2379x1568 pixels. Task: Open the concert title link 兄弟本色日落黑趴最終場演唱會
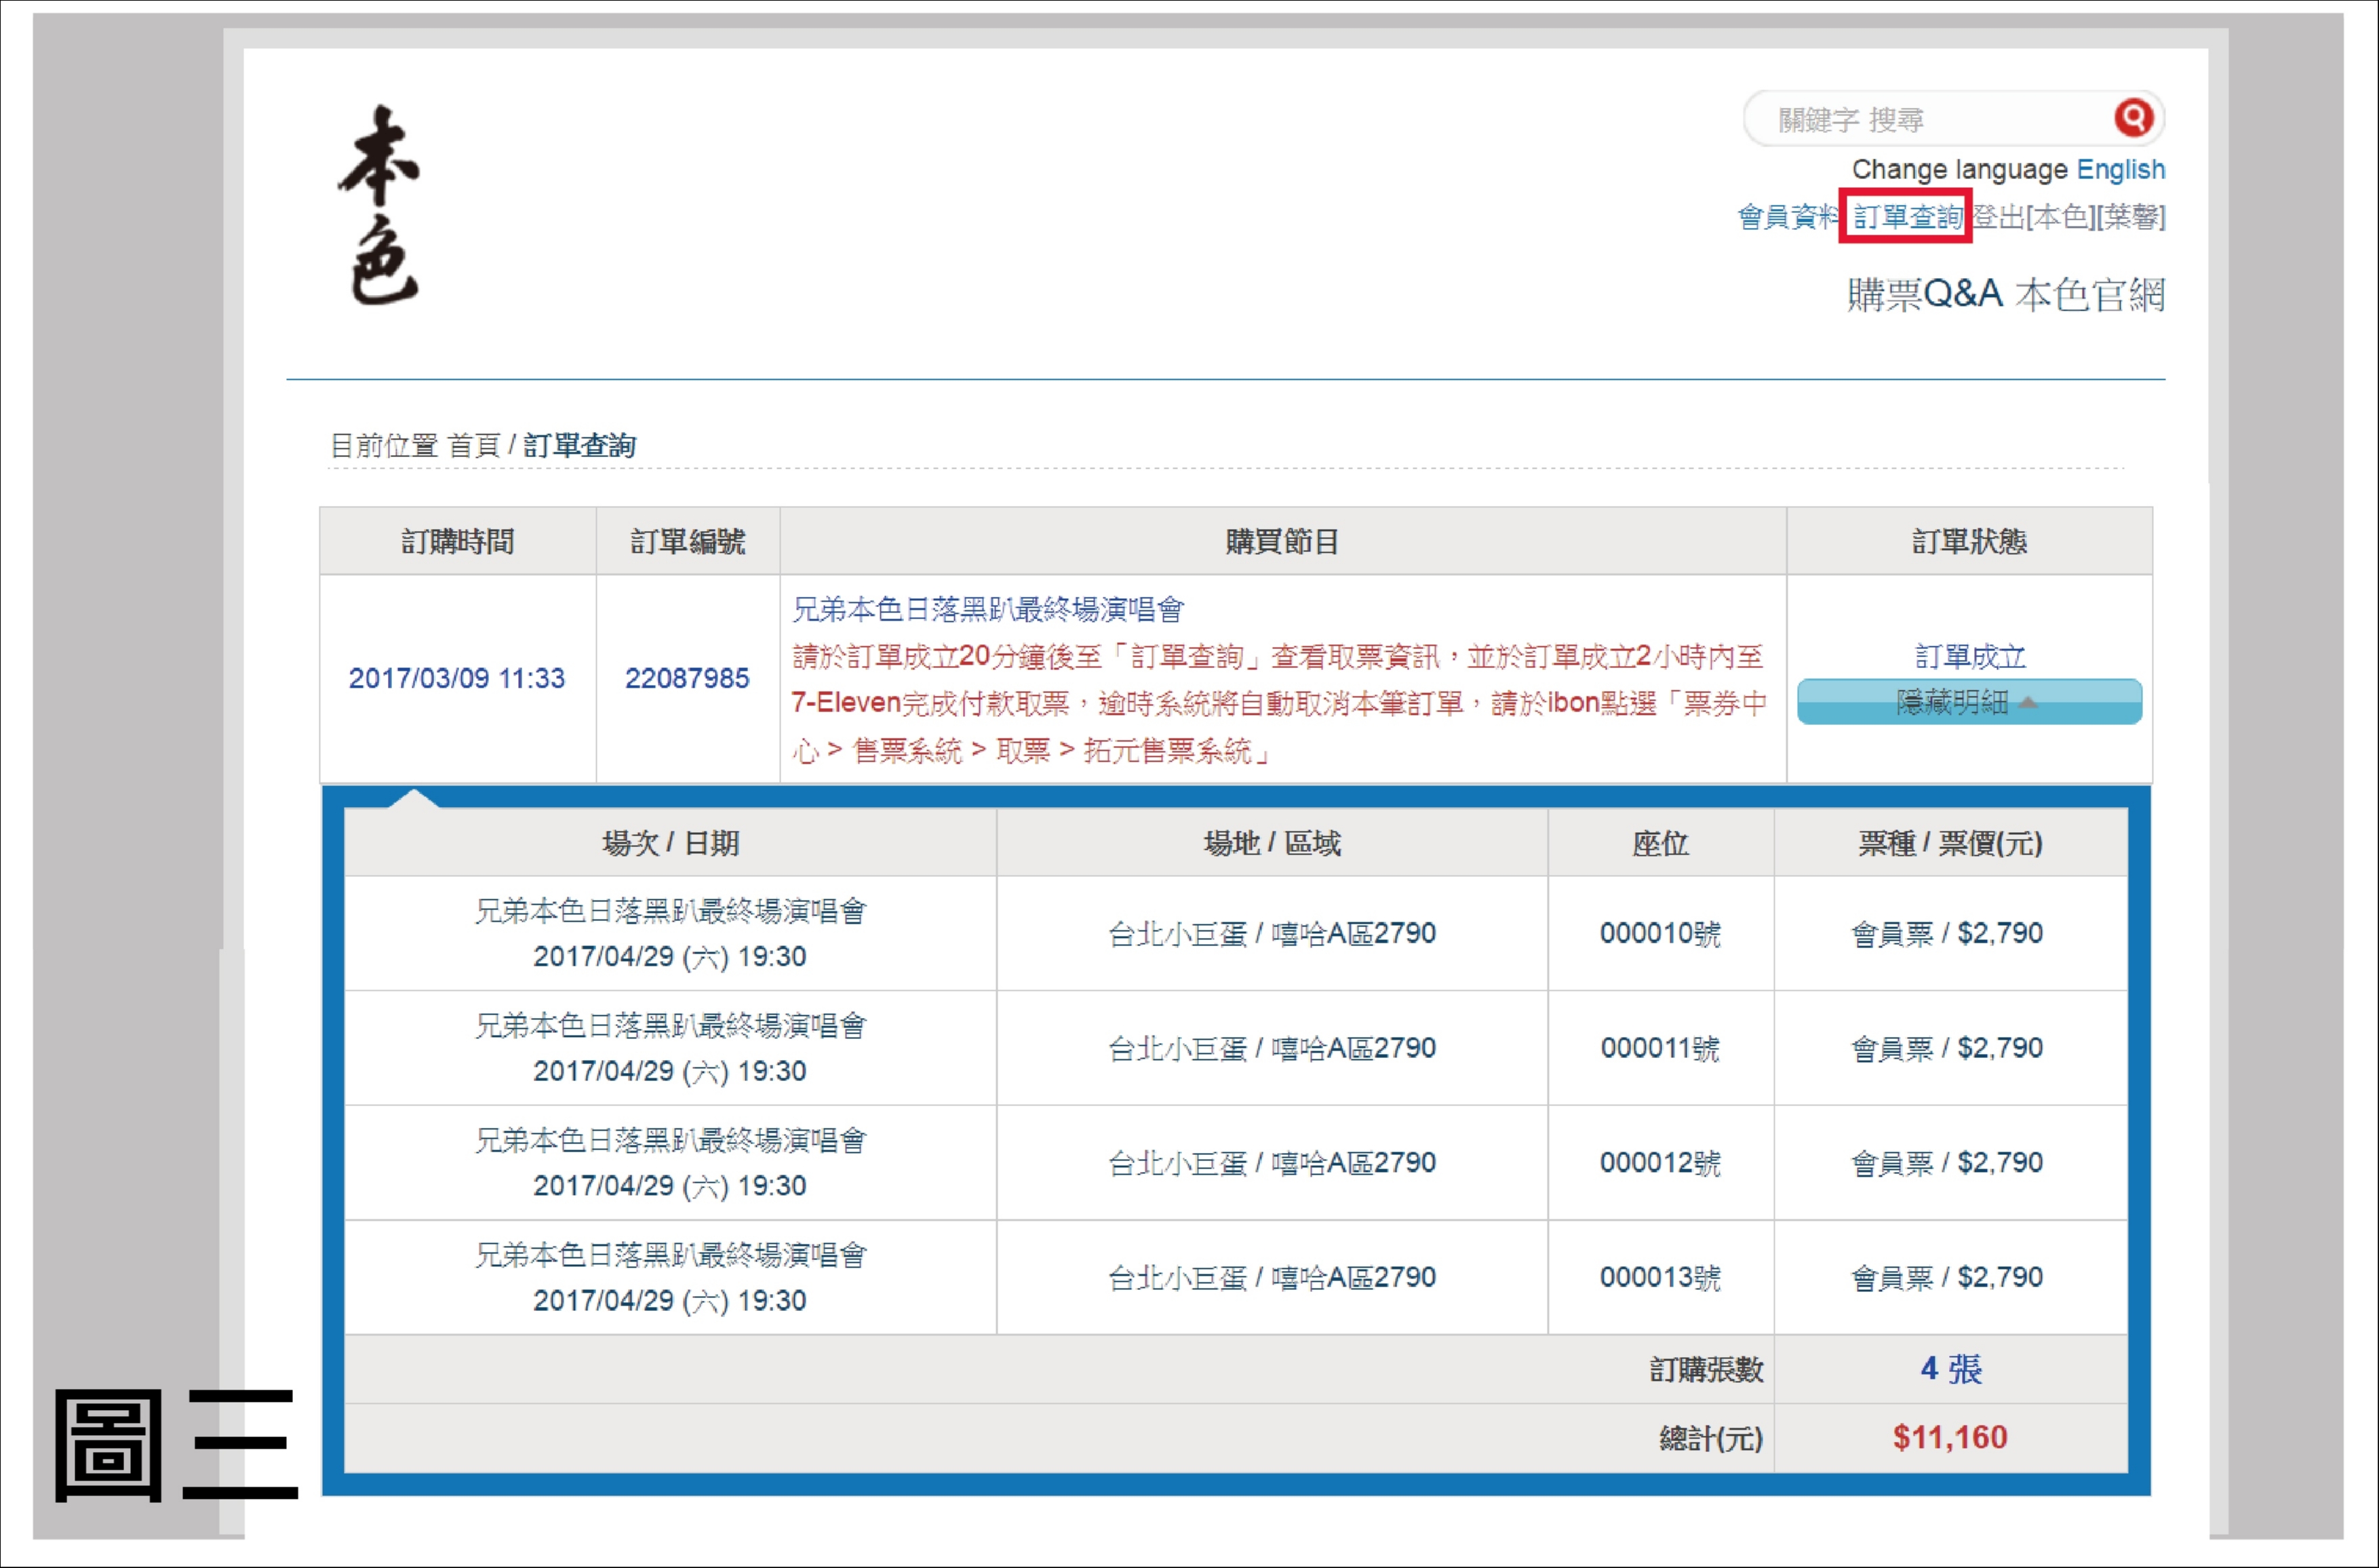click(988, 609)
